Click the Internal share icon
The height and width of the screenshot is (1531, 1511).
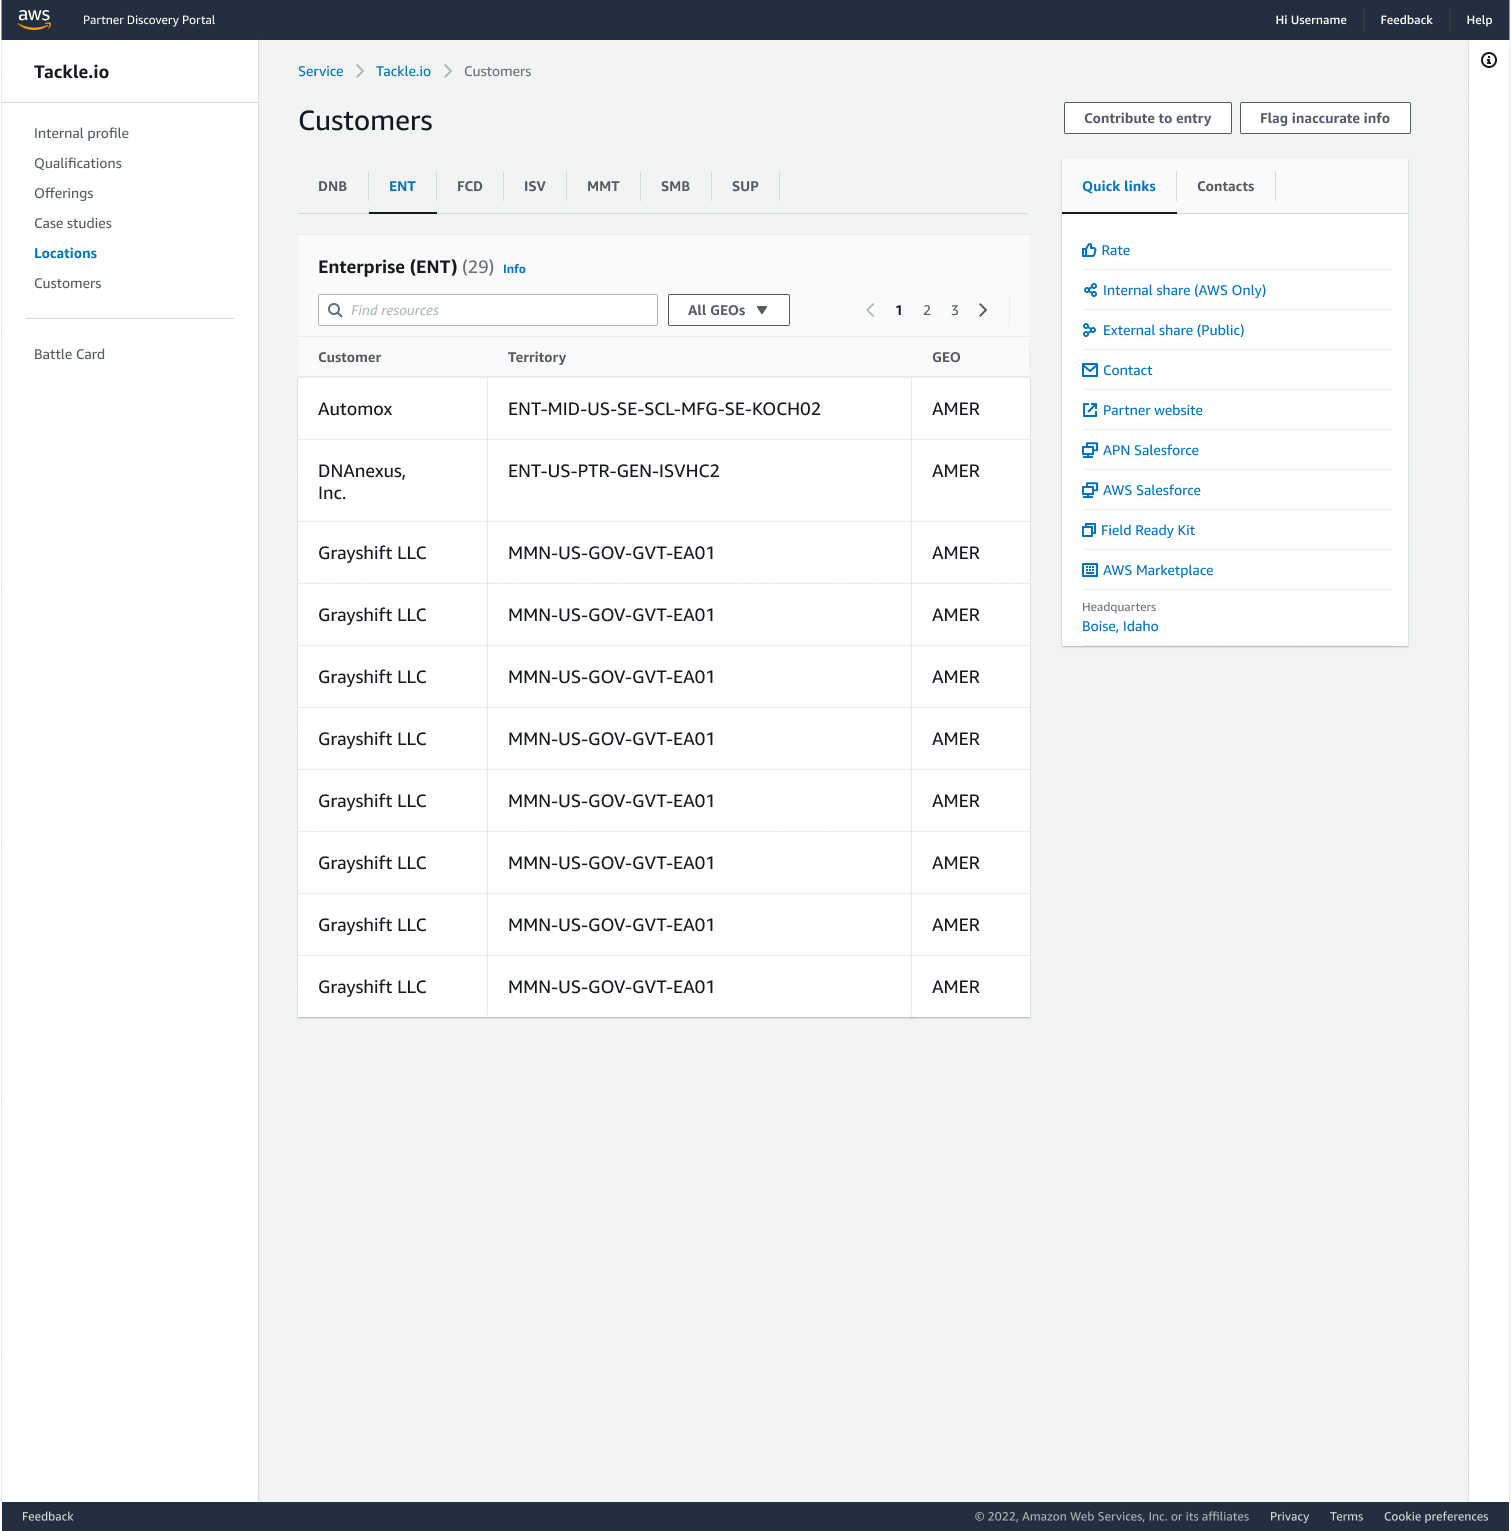[1090, 290]
